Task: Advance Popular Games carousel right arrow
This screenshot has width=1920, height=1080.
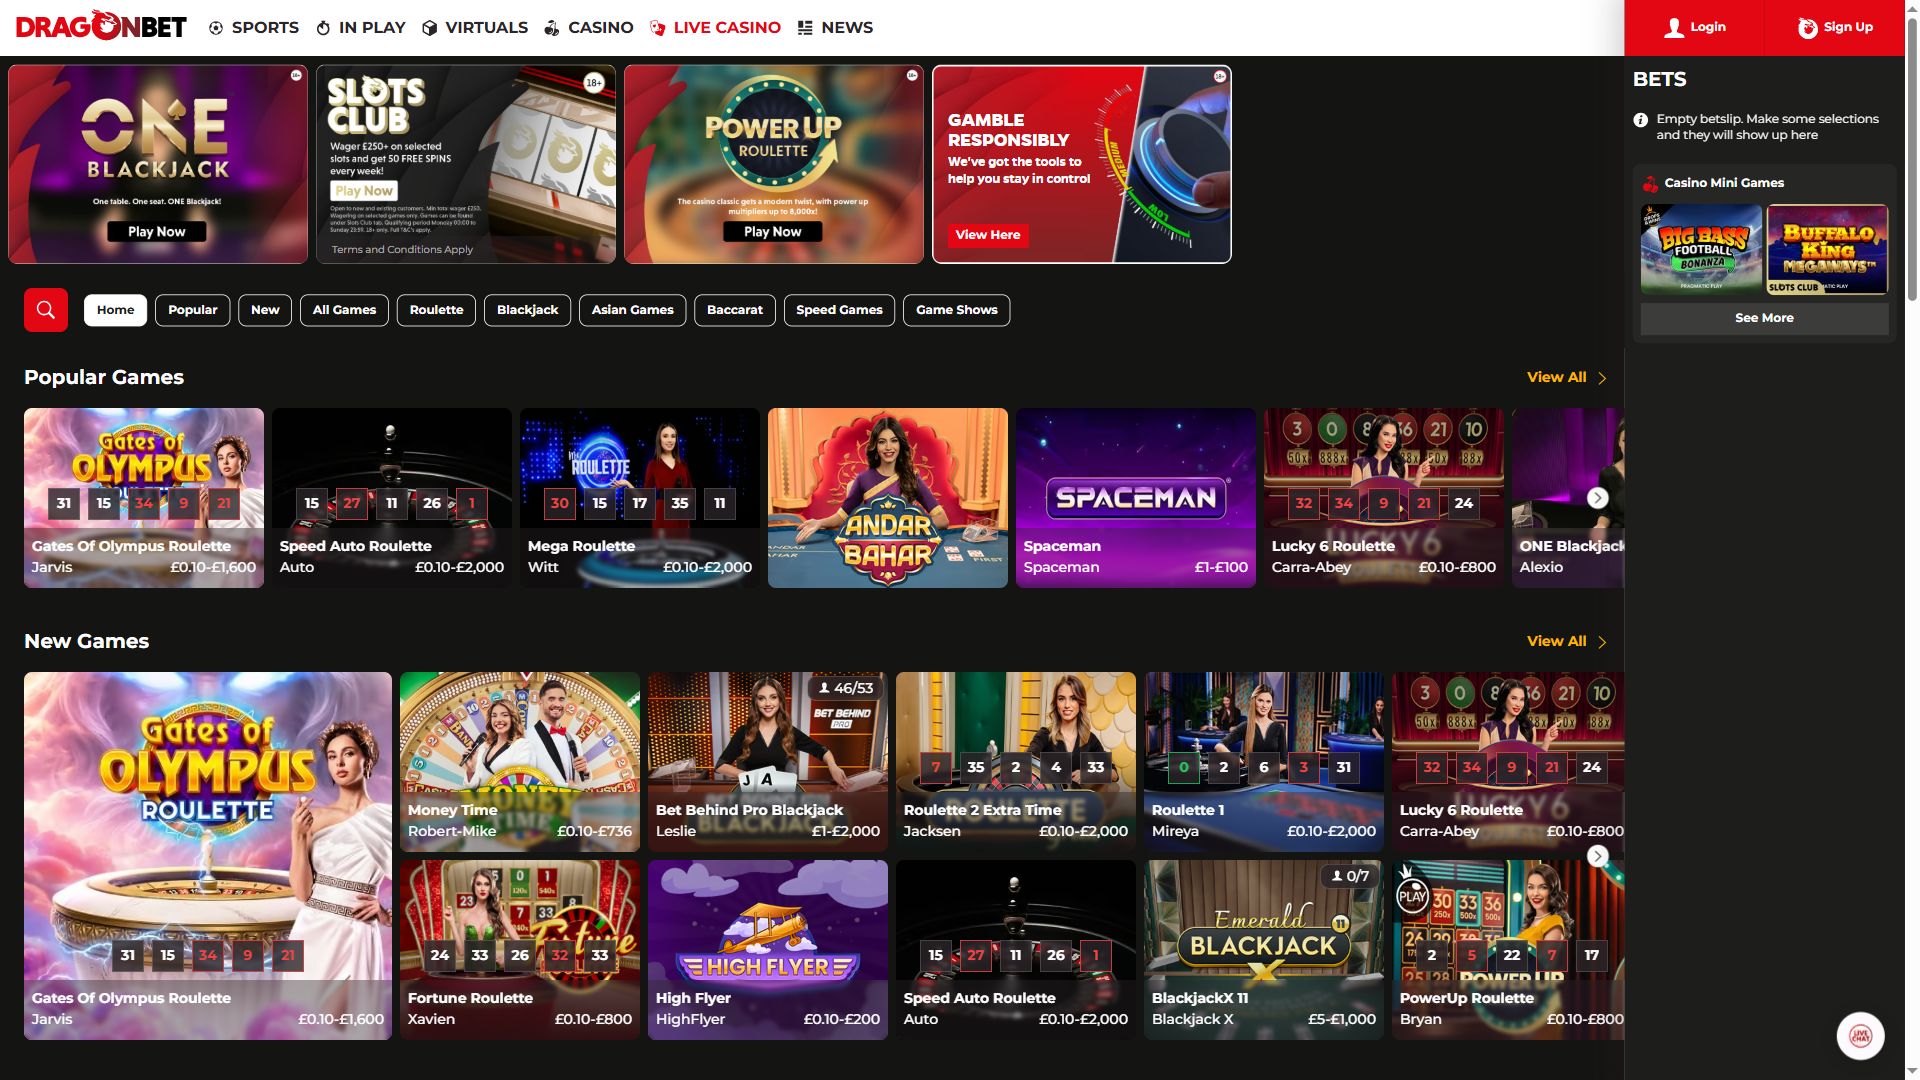Action: tap(1597, 498)
